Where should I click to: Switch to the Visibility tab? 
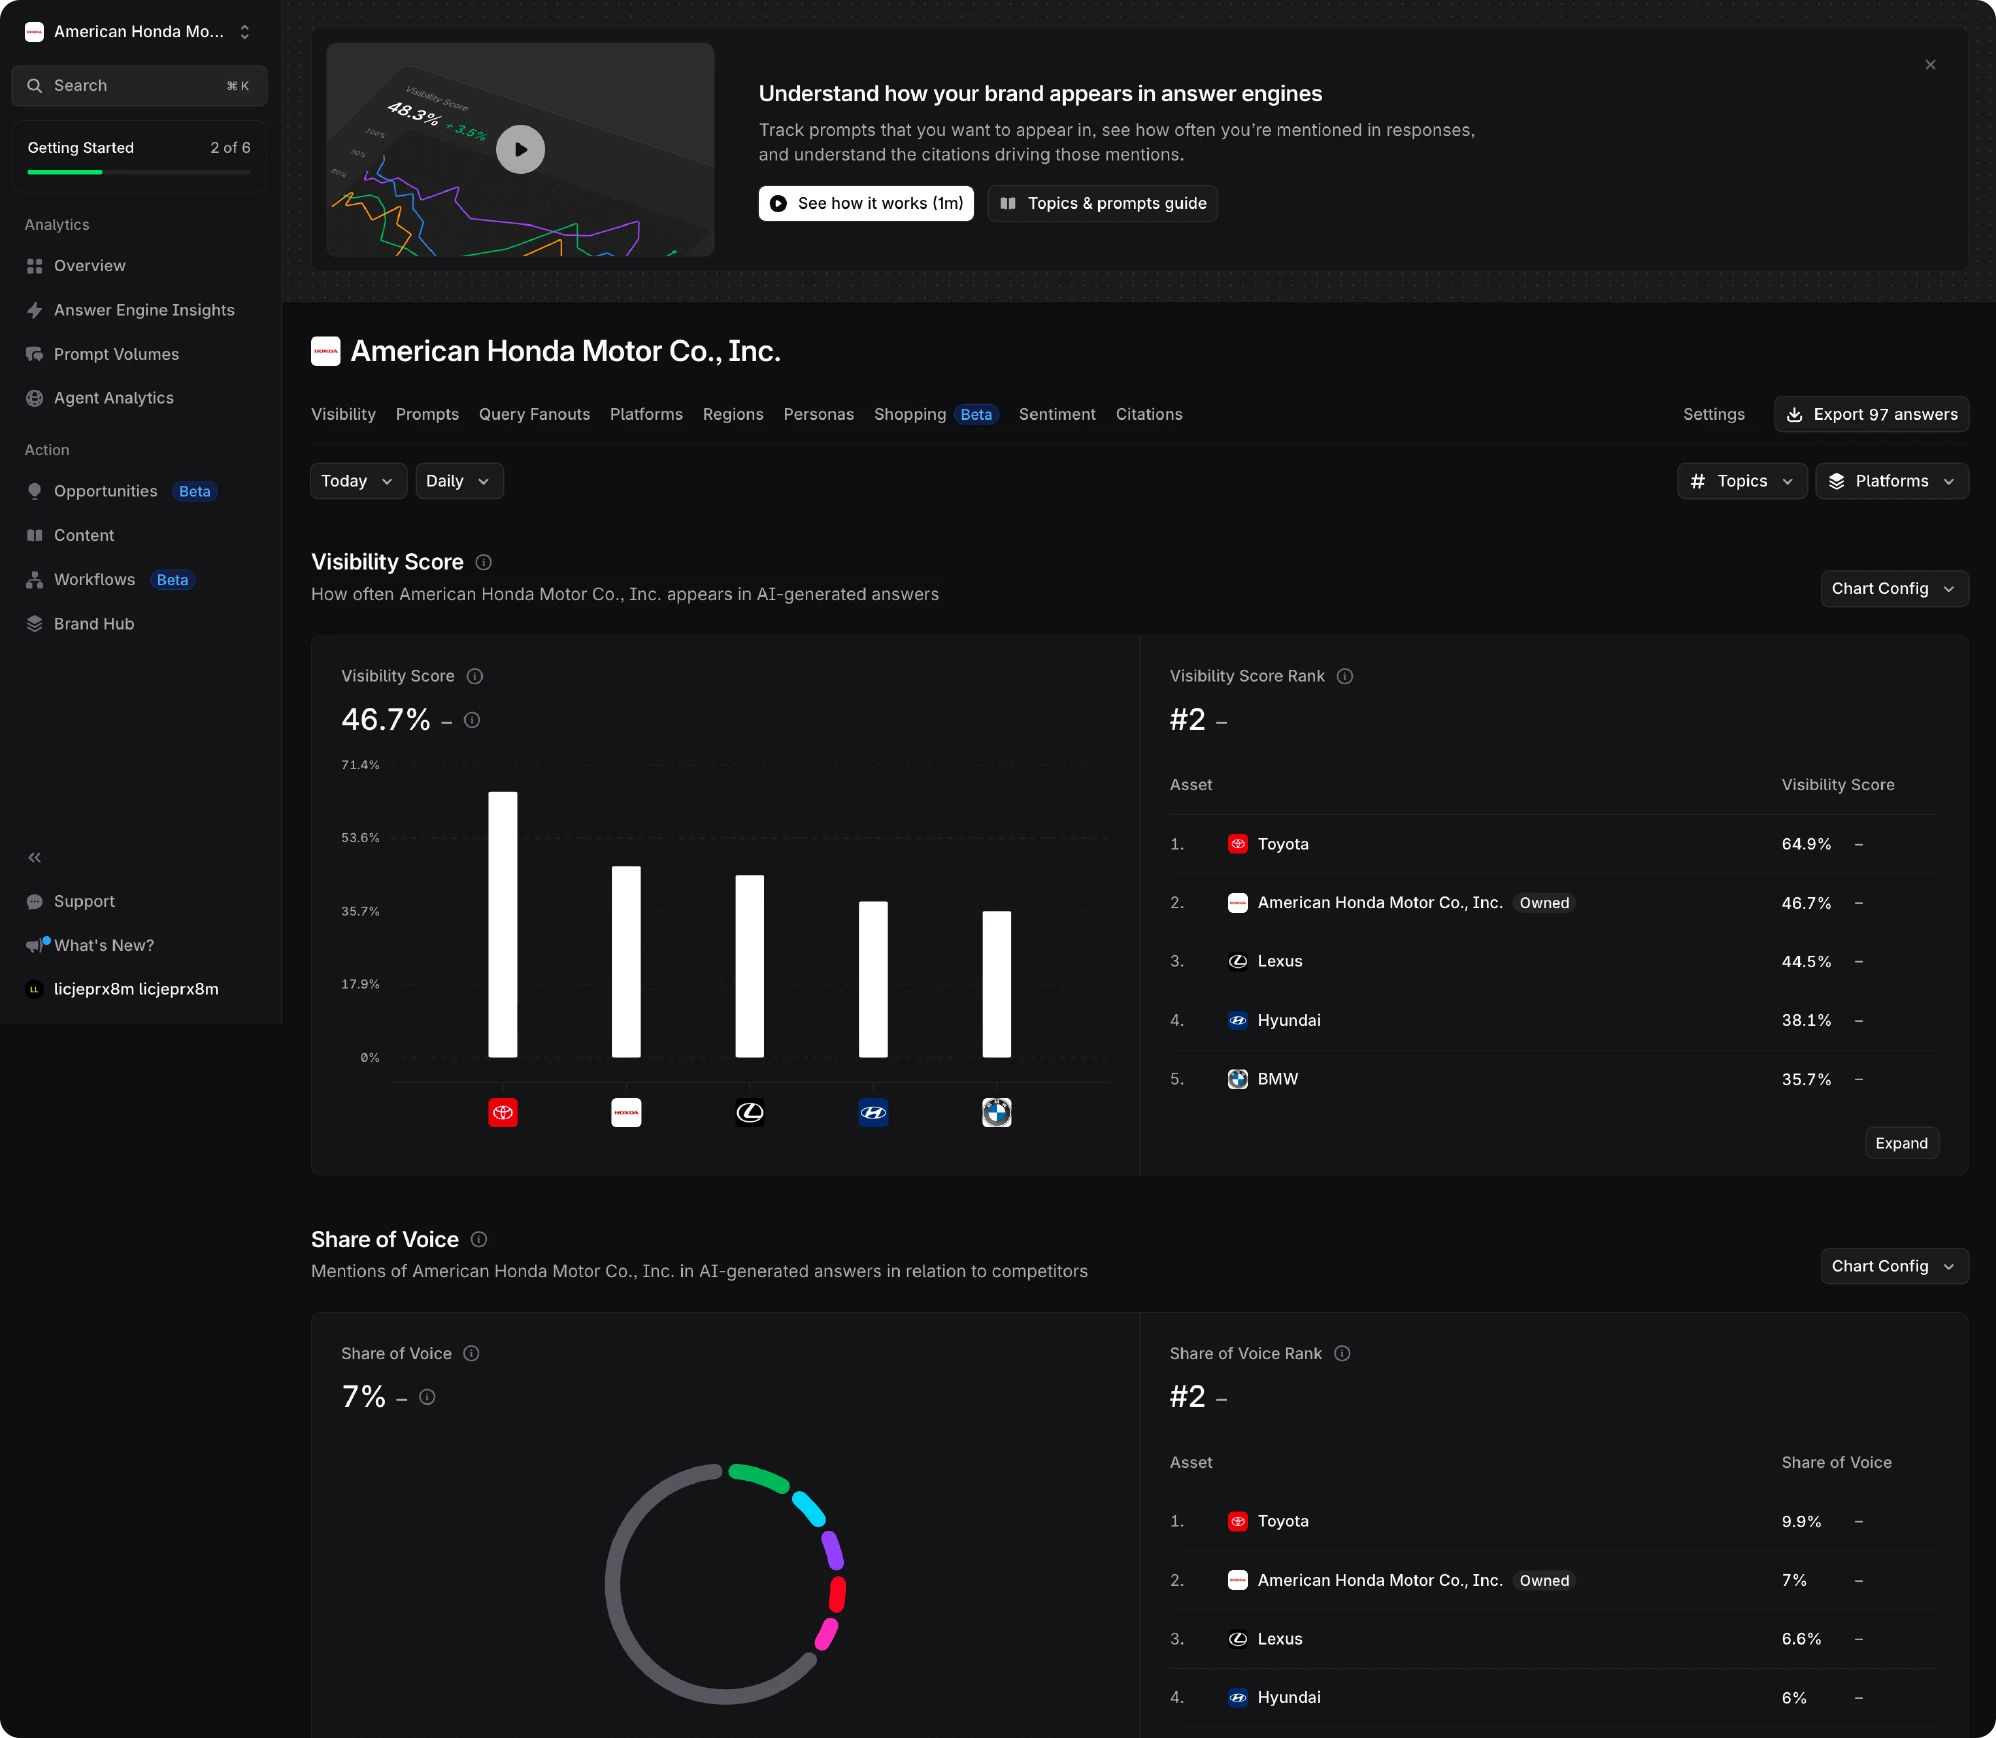point(343,414)
